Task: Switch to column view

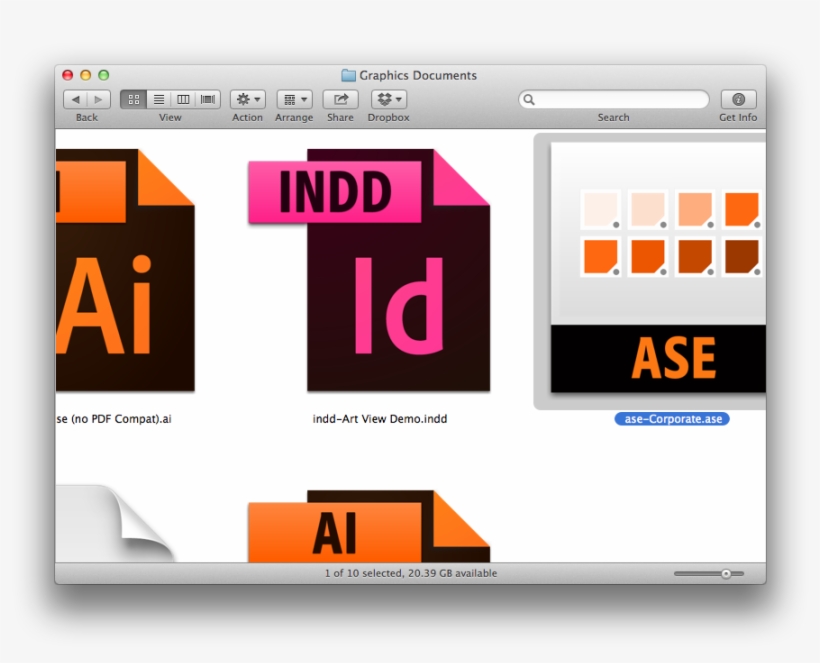Action: (x=183, y=99)
